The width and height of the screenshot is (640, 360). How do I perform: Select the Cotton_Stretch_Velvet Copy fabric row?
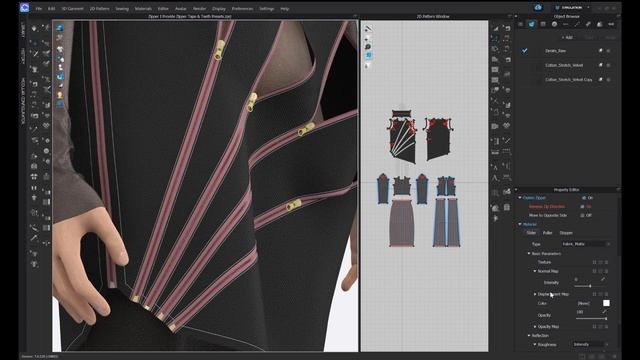(567, 80)
